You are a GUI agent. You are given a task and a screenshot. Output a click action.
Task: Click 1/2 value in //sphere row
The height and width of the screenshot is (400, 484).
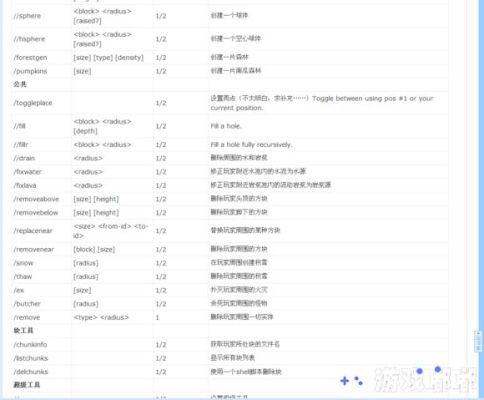point(161,16)
